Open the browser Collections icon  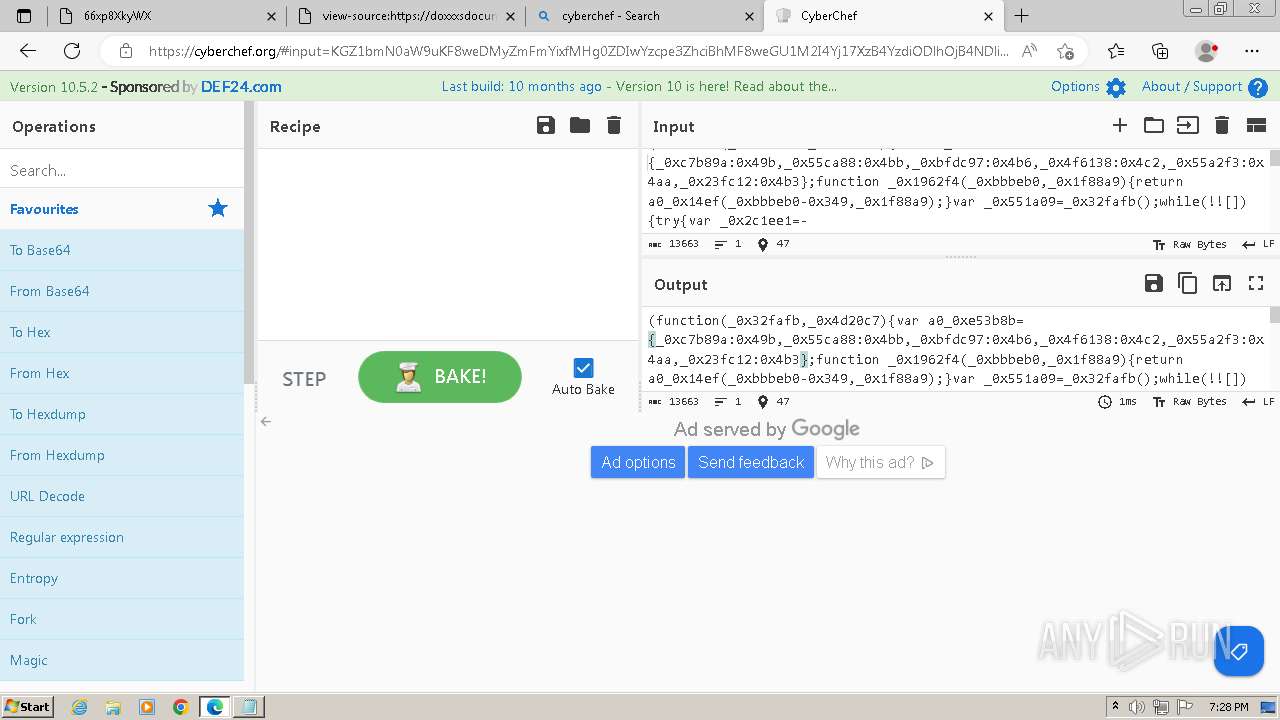click(1160, 51)
